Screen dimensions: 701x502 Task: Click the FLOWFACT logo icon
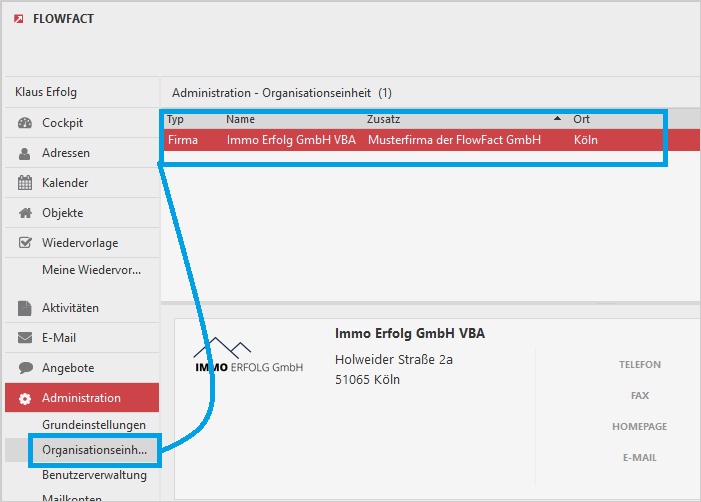tap(18, 18)
